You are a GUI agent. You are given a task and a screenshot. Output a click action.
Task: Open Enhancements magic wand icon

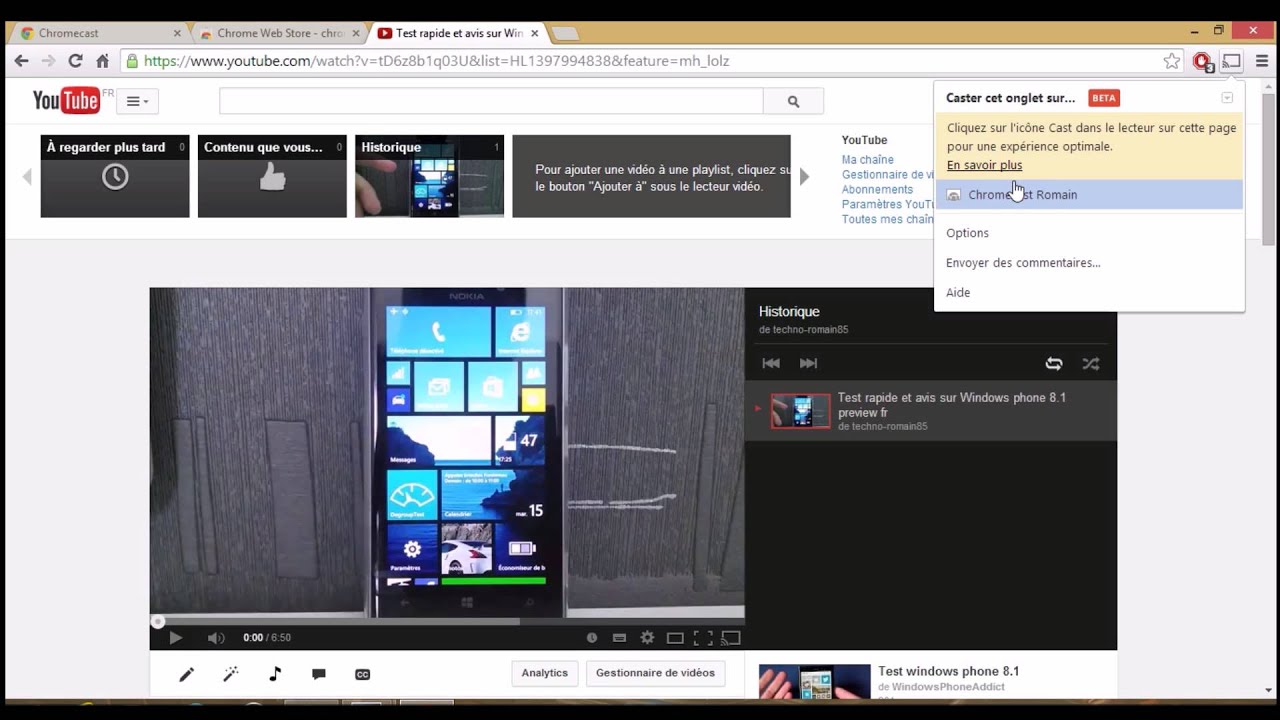click(231, 674)
